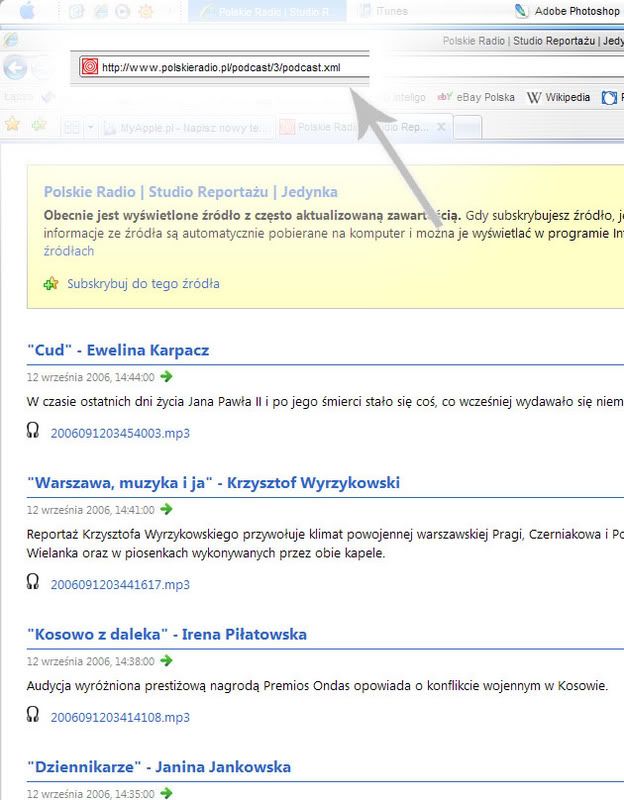624x800 pixels.
Task: Open the Polskie Radio Studio Reportażu Jedynka feed title
Action: 190,192
